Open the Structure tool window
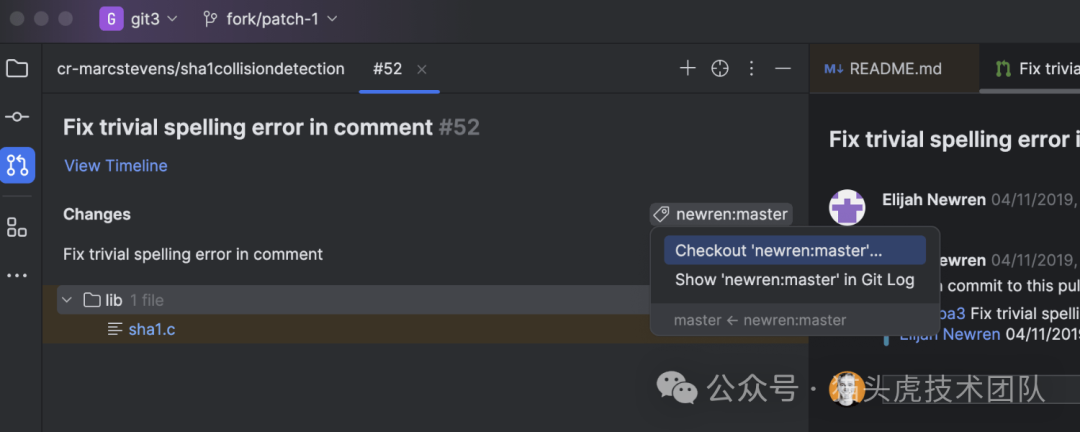The image size is (1080, 432). click(17, 227)
